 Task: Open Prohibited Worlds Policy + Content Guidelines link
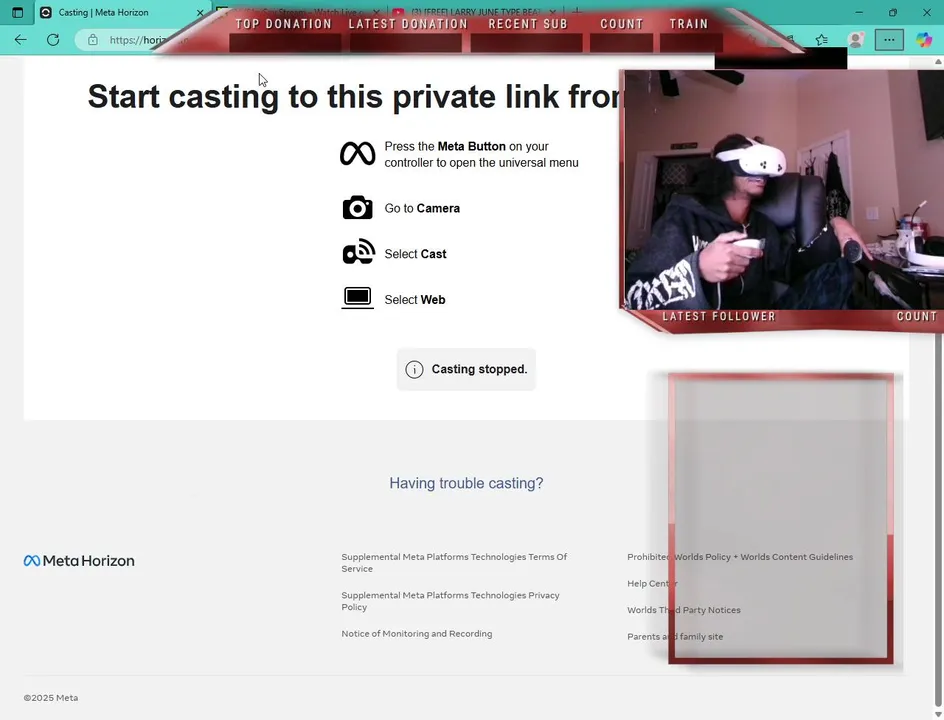740,557
